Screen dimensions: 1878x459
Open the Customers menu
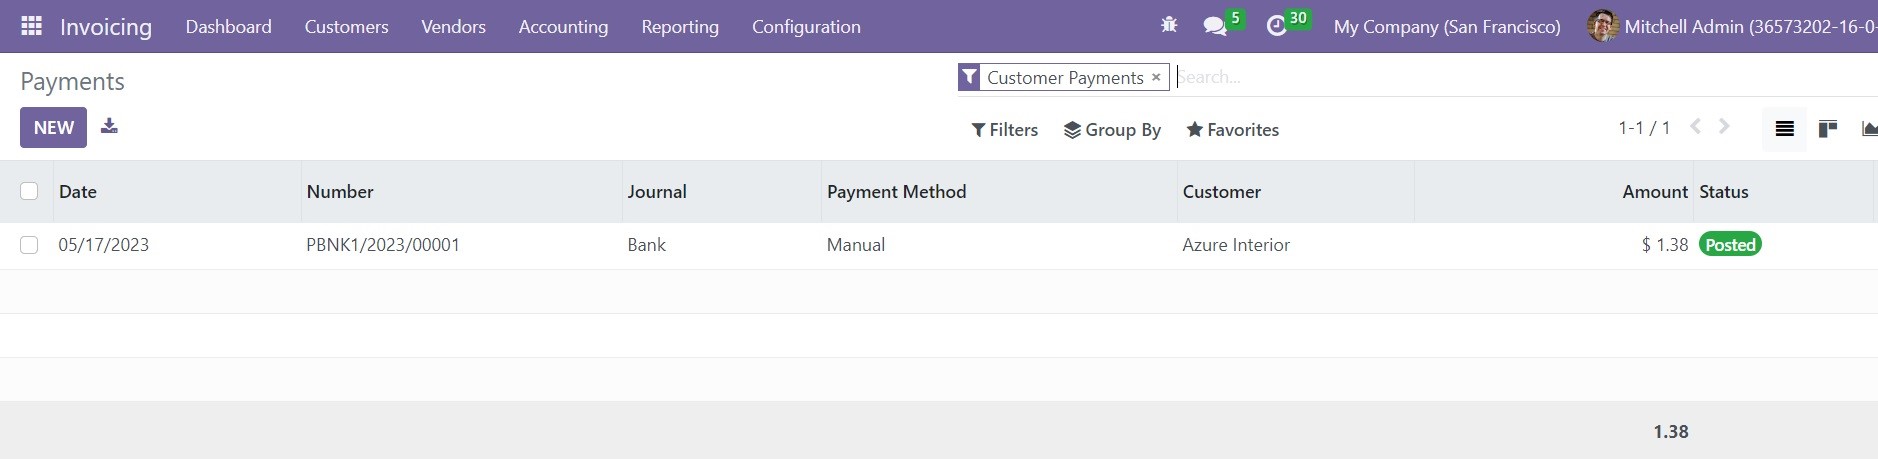[346, 27]
